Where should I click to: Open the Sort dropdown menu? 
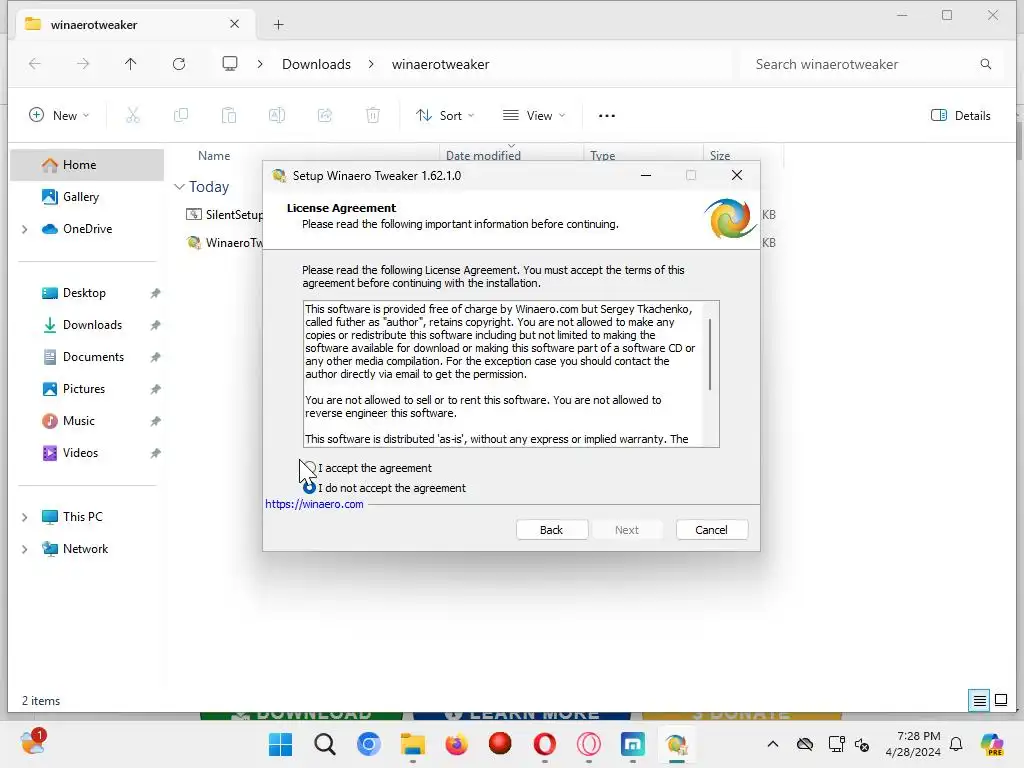(445, 116)
